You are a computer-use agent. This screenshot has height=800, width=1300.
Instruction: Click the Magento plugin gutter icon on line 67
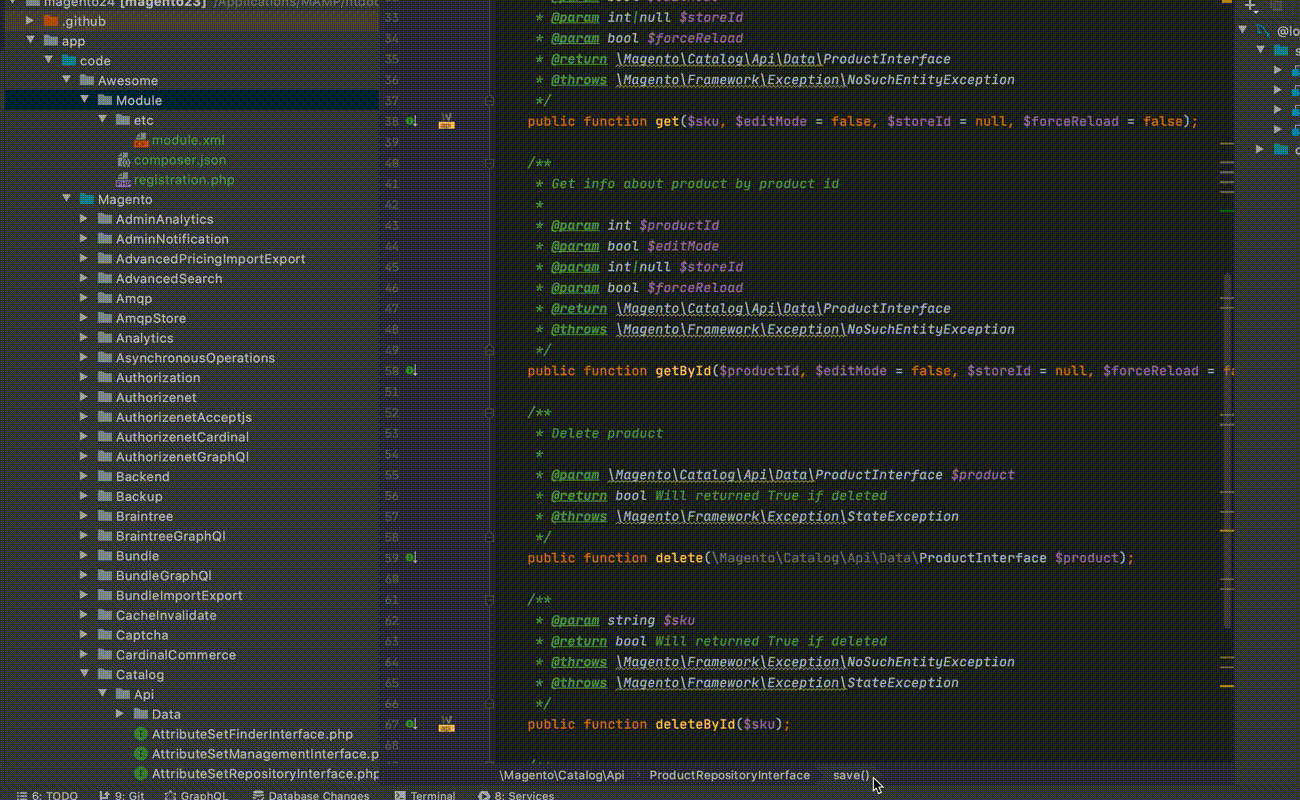tap(447, 724)
